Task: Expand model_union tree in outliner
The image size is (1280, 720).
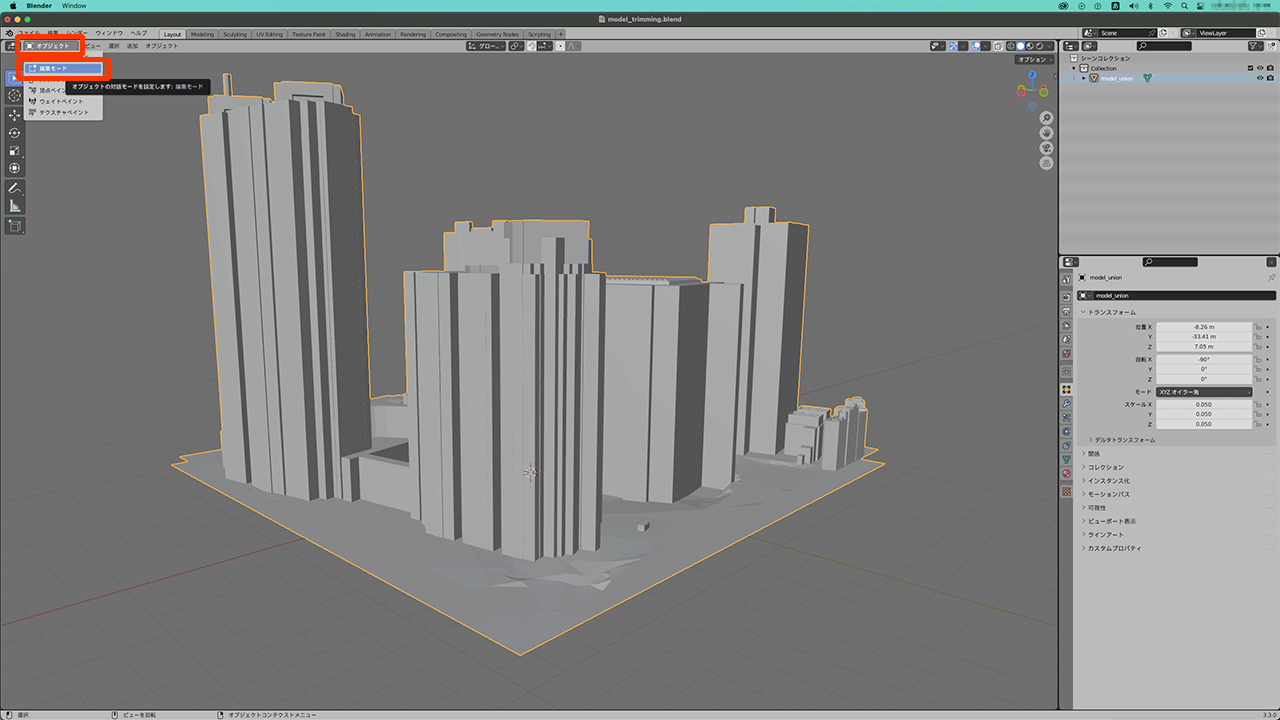Action: pyautogui.click(x=1083, y=78)
